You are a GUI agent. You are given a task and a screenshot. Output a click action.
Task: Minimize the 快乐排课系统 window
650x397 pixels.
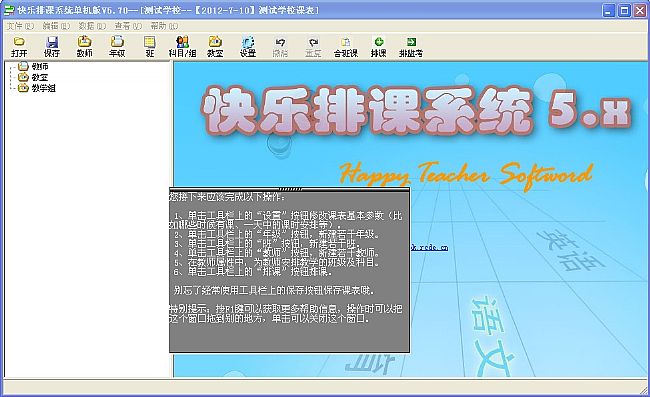point(609,10)
